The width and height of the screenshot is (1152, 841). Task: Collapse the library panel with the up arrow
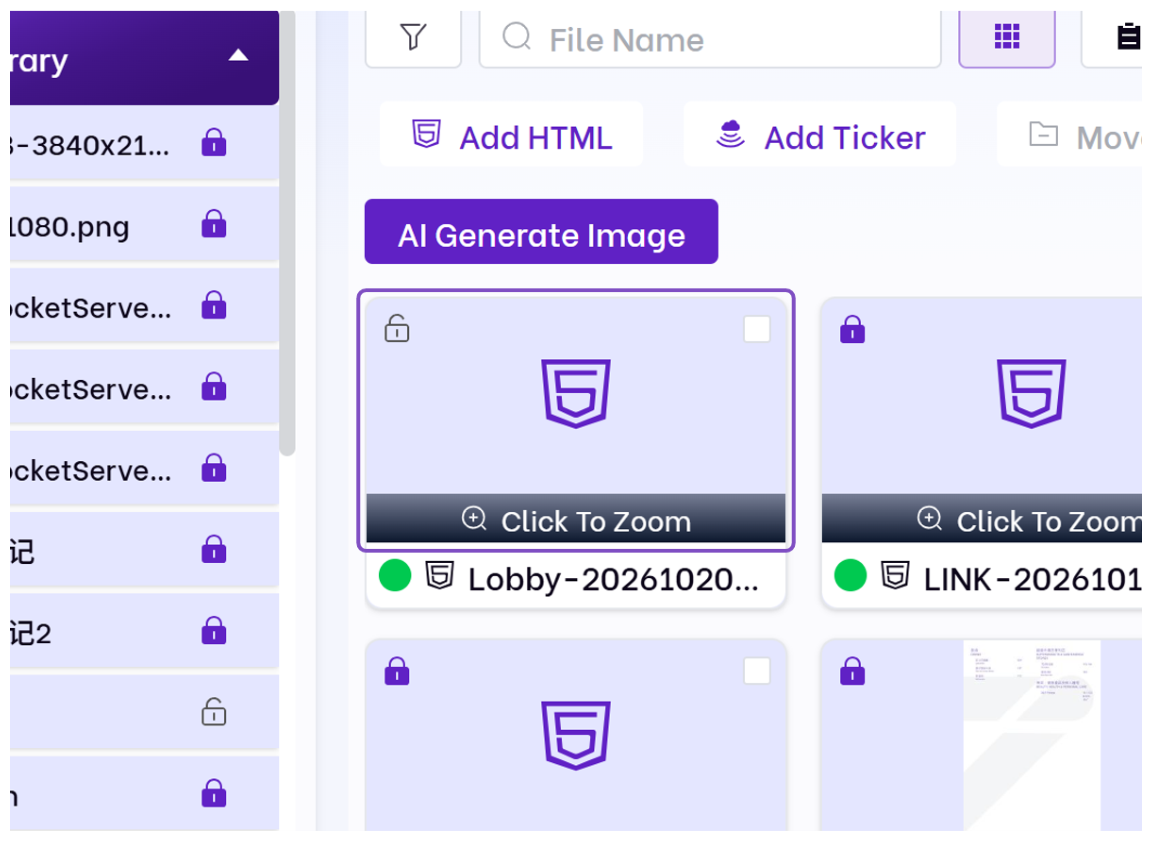pos(238,56)
